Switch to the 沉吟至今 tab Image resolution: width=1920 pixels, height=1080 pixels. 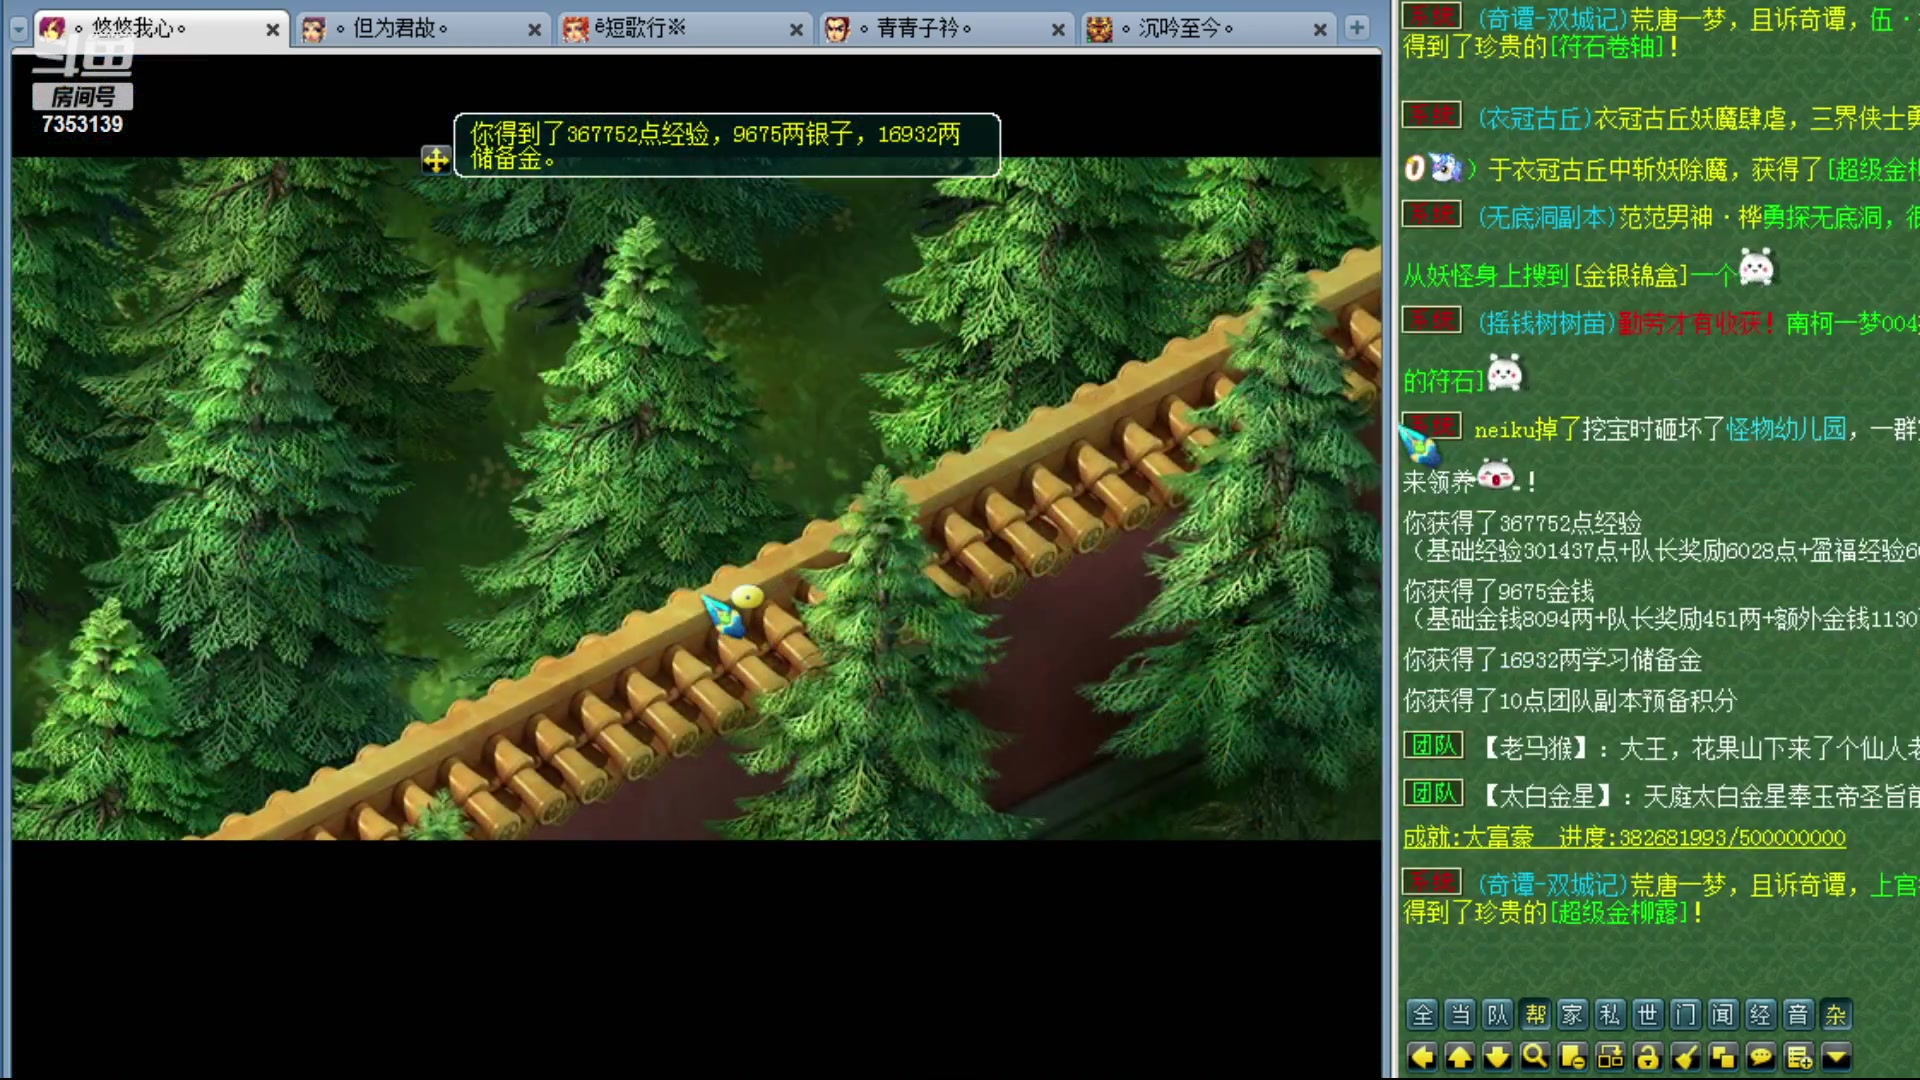(x=1207, y=29)
